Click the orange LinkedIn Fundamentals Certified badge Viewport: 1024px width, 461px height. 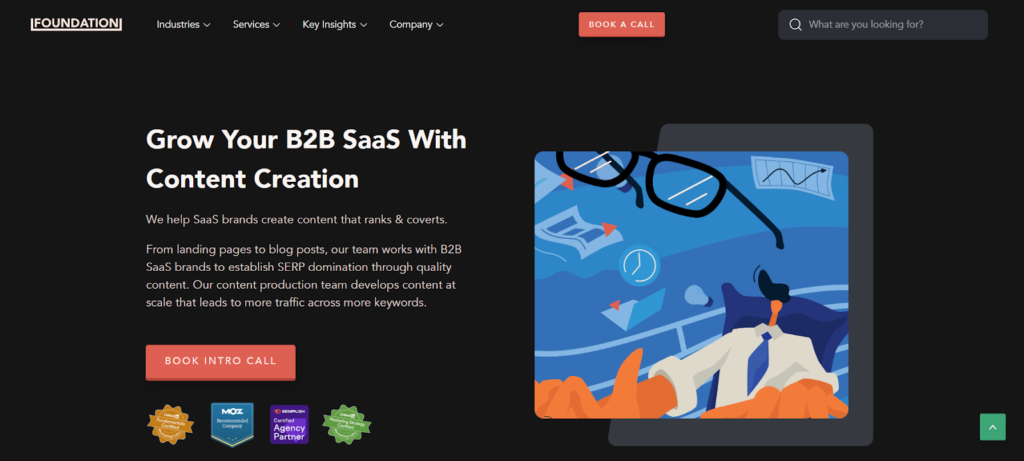pos(170,424)
